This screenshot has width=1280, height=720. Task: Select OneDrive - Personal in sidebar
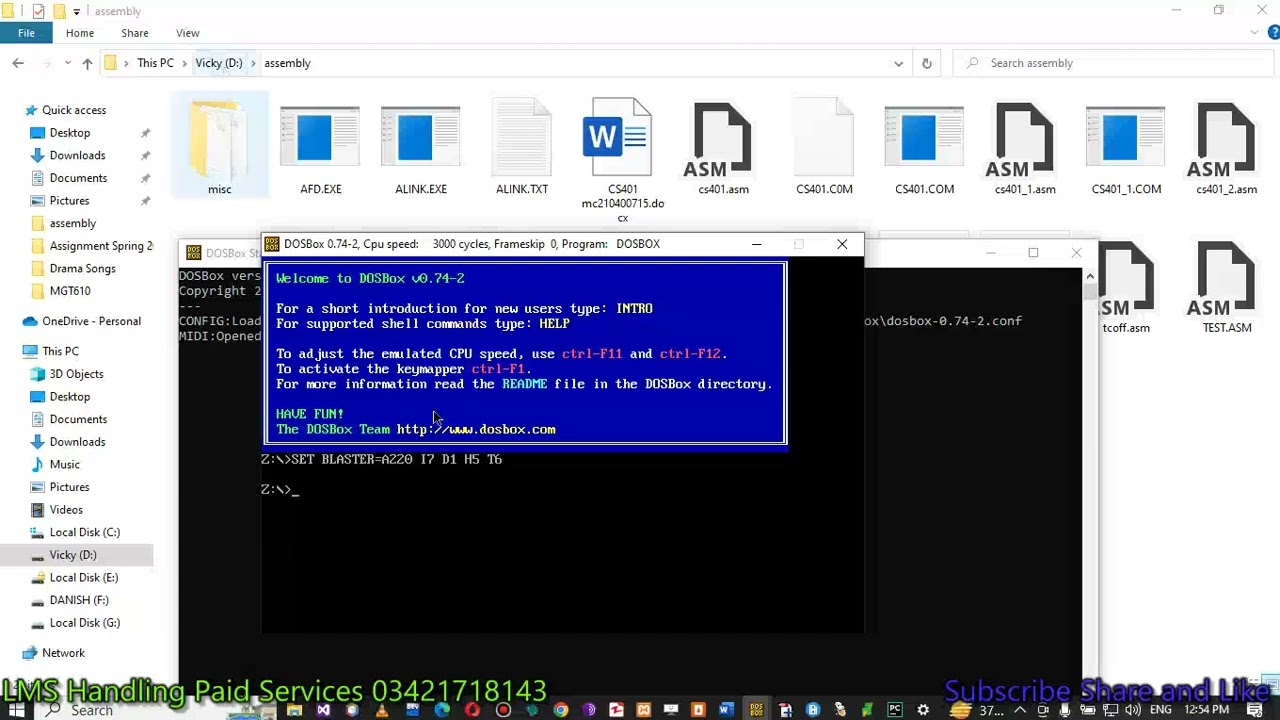click(x=91, y=321)
